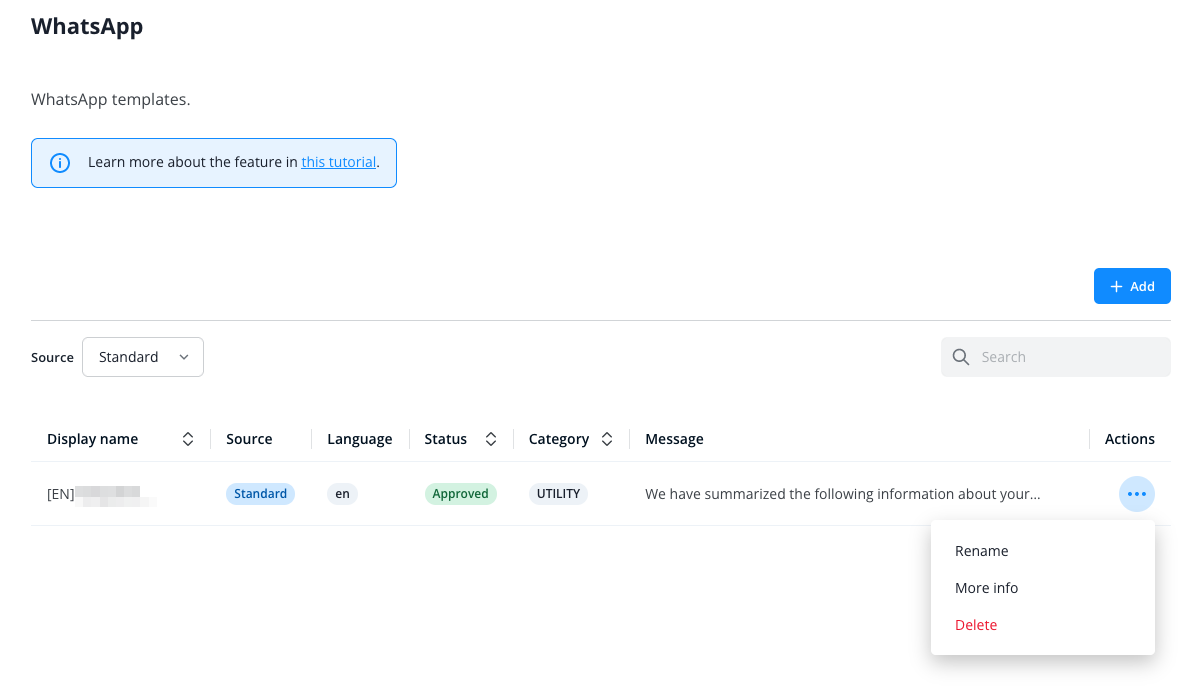This screenshot has height=694, width=1189.
Task: Focus the Search input field
Action: pyautogui.click(x=1056, y=357)
